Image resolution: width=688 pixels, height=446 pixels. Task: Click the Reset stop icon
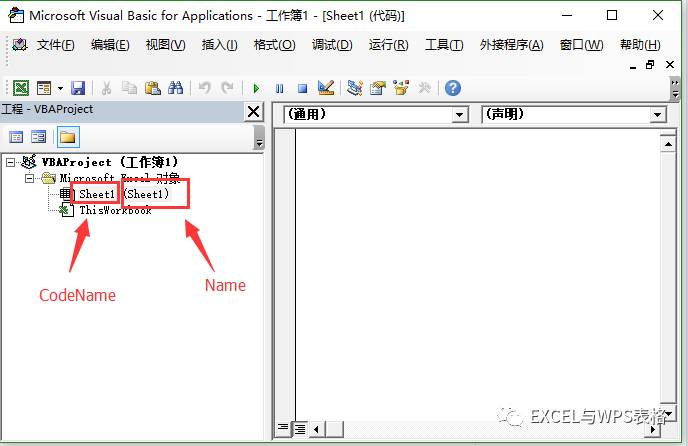(x=302, y=89)
